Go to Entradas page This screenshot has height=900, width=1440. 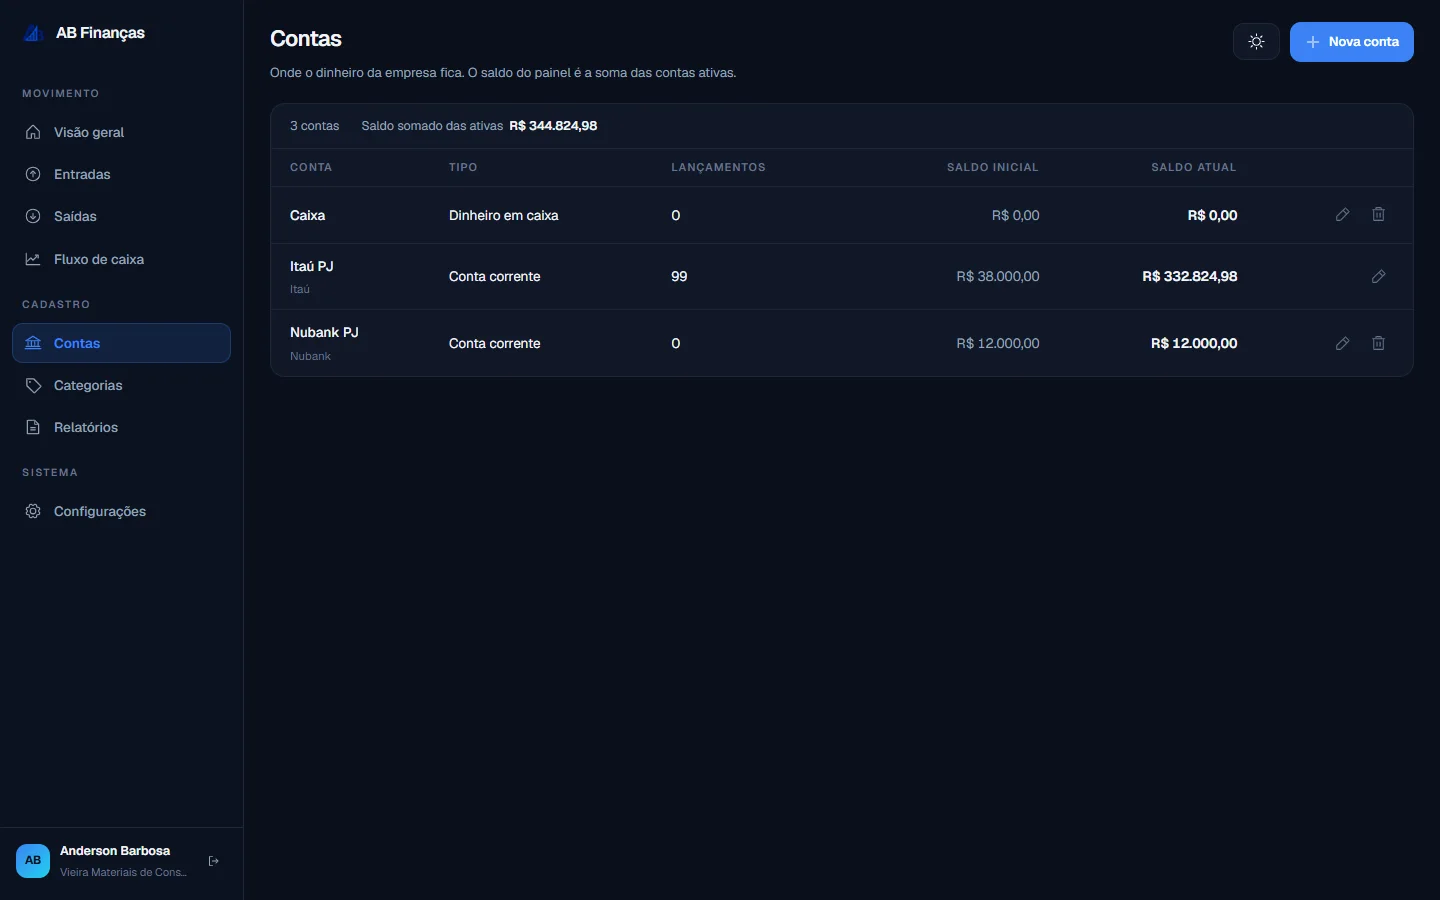coord(121,174)
